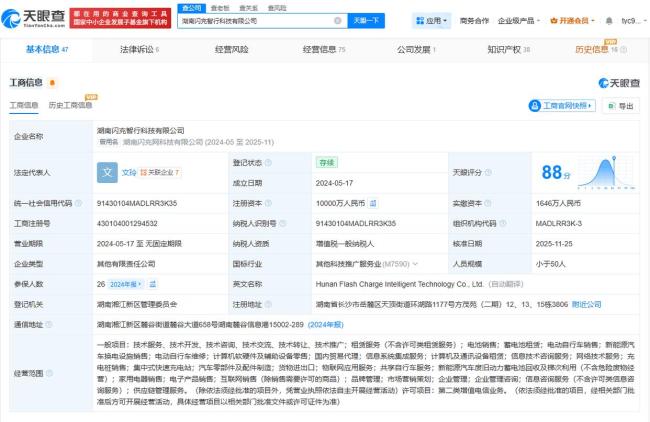Open help icon beside 实缴资本
The width and height of the screenshot is (650, 422).
(x=488, y=203)
